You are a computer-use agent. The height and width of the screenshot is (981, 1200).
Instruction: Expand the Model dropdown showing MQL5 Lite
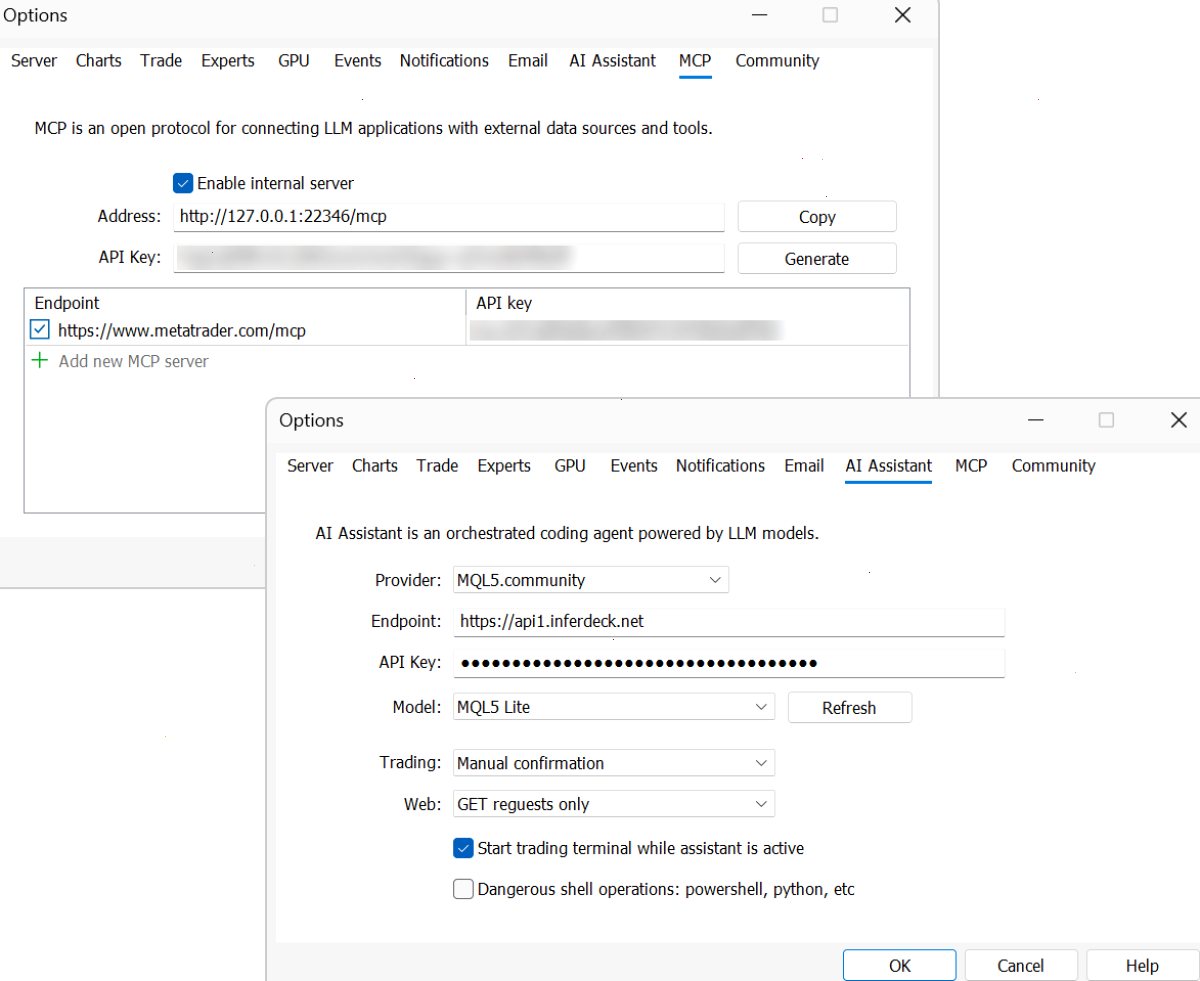click(x=614, y=707)
